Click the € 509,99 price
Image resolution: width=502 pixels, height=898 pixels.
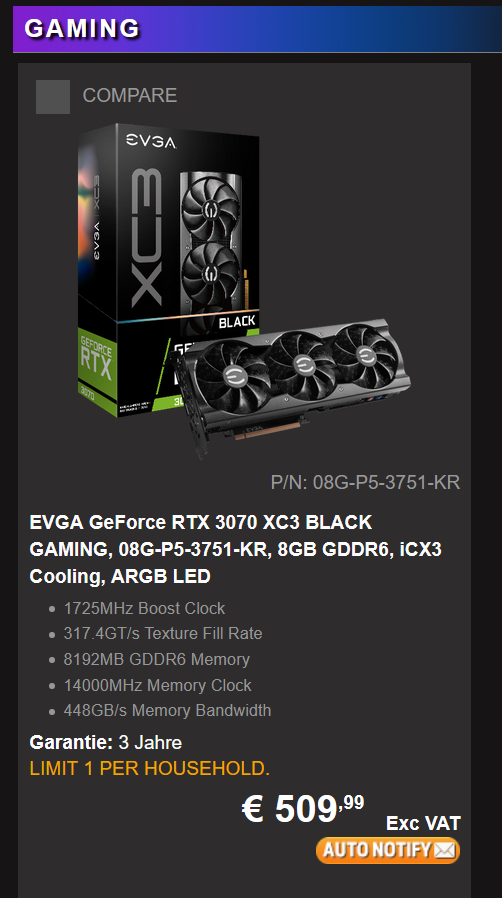point(303,809)
